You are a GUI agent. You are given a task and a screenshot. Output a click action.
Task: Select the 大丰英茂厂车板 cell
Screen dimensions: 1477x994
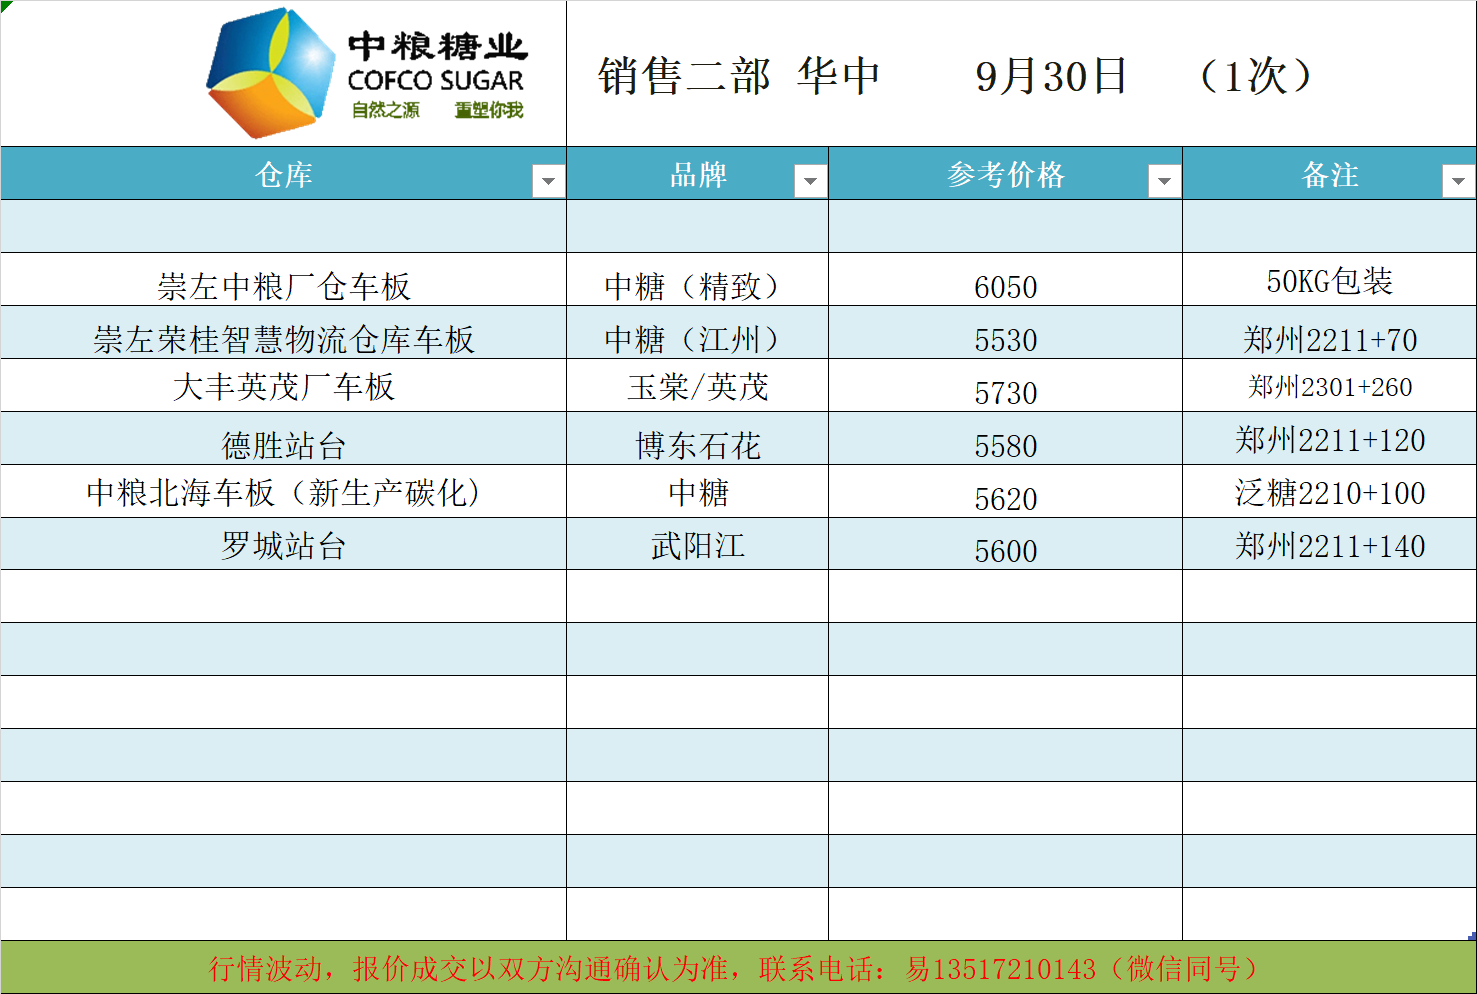284,387
